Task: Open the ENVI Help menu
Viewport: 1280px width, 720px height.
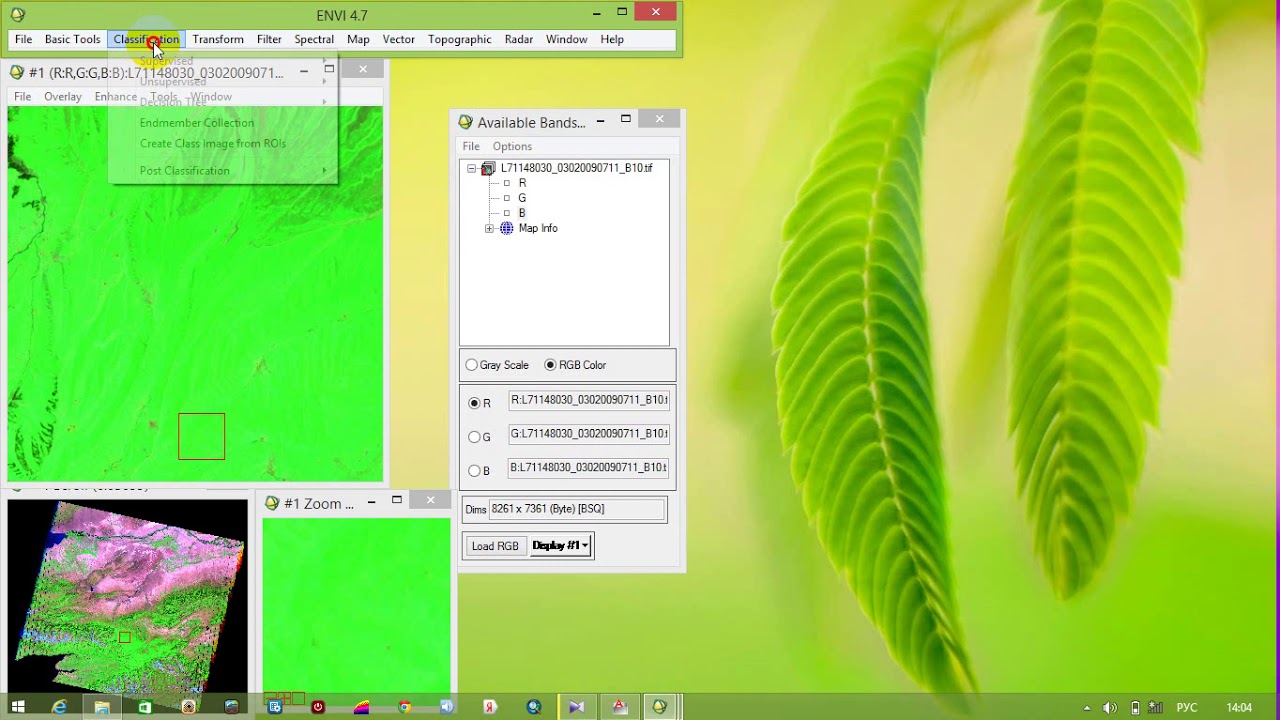Action: 612,39
